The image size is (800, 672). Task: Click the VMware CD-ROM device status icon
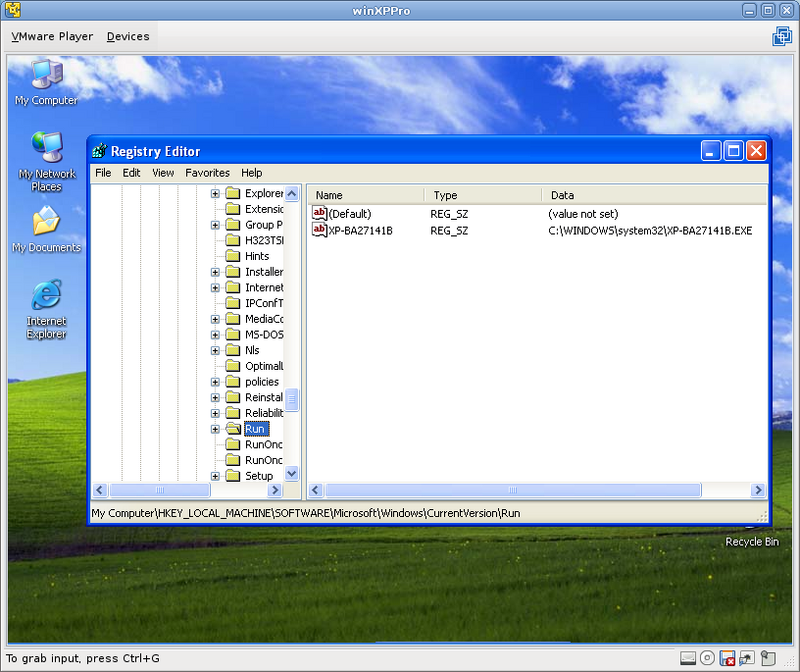point(708,658)
